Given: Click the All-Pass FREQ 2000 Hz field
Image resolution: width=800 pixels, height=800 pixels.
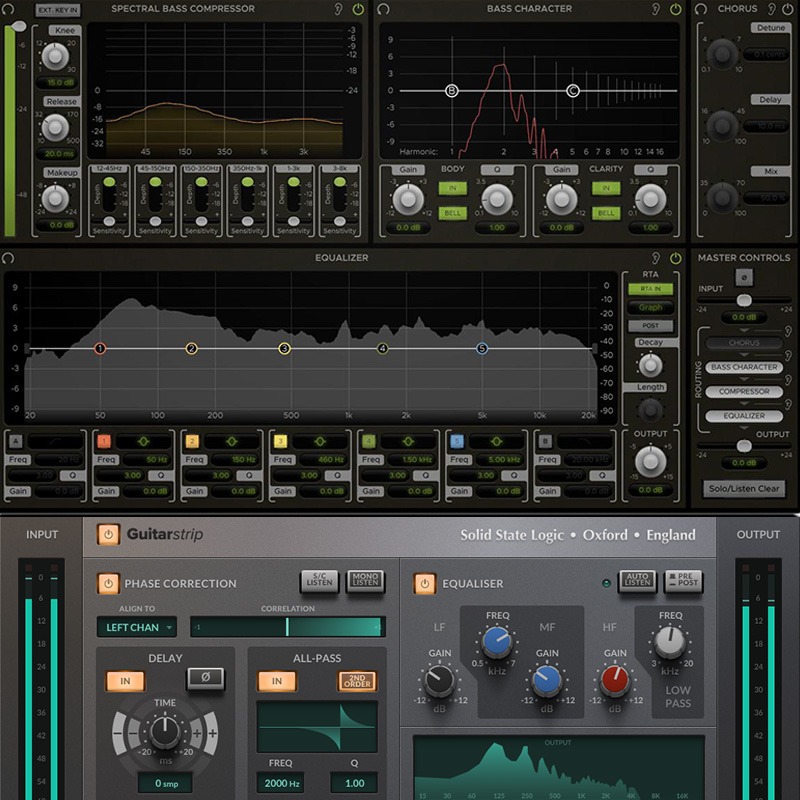Looking at the screenshot, I should [x=281, y=783].
